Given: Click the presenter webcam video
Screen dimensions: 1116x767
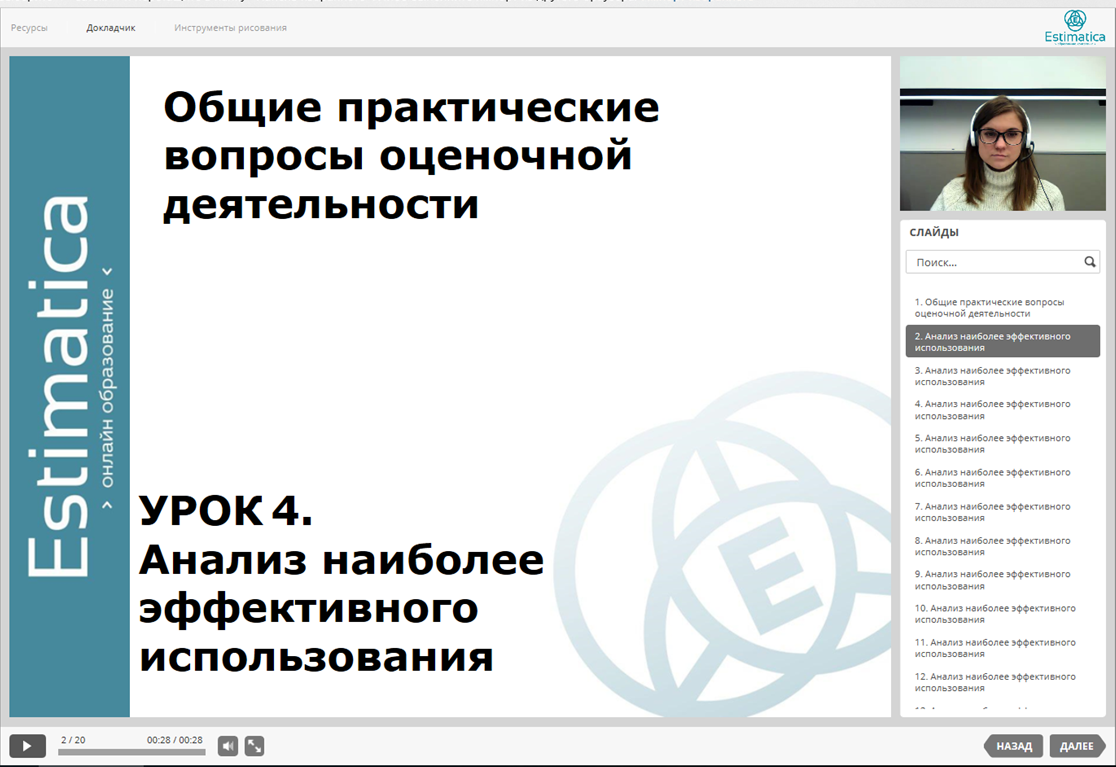Looking at the screenshot, I should 1003,134.
